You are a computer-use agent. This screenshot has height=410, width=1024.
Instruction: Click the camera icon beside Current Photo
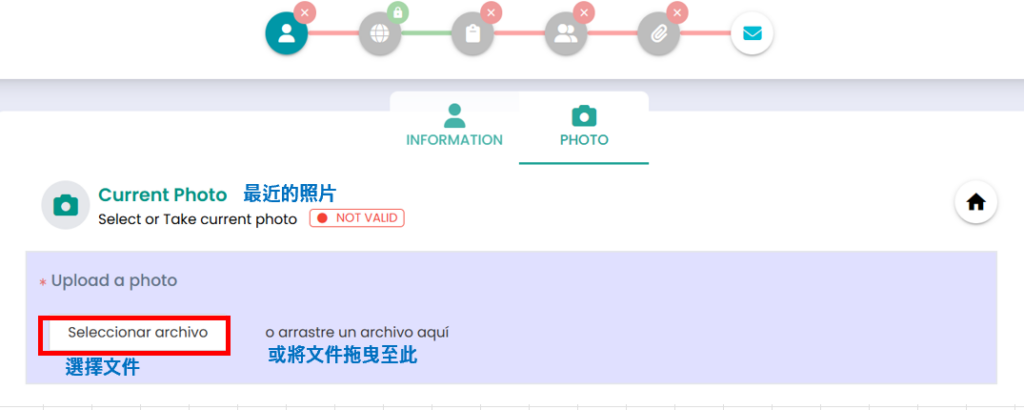click(66, 205)
